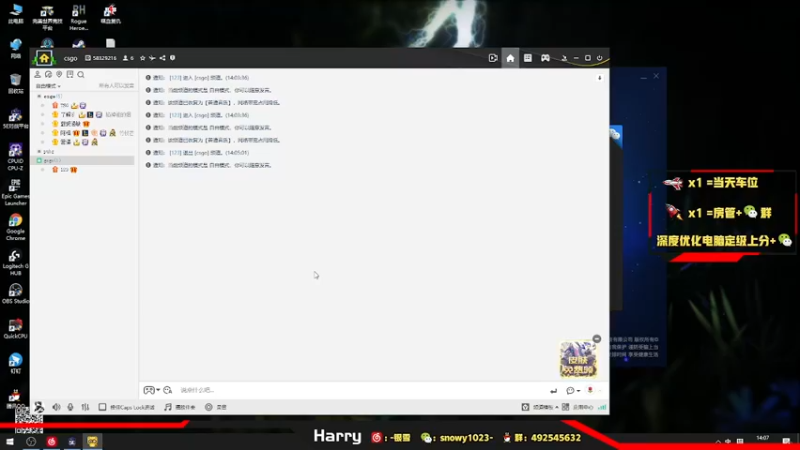Viewport: 800px width, 450px height.
Task: Click the avatar icon in bottom toolbar
Action: (x=39, y=407)
